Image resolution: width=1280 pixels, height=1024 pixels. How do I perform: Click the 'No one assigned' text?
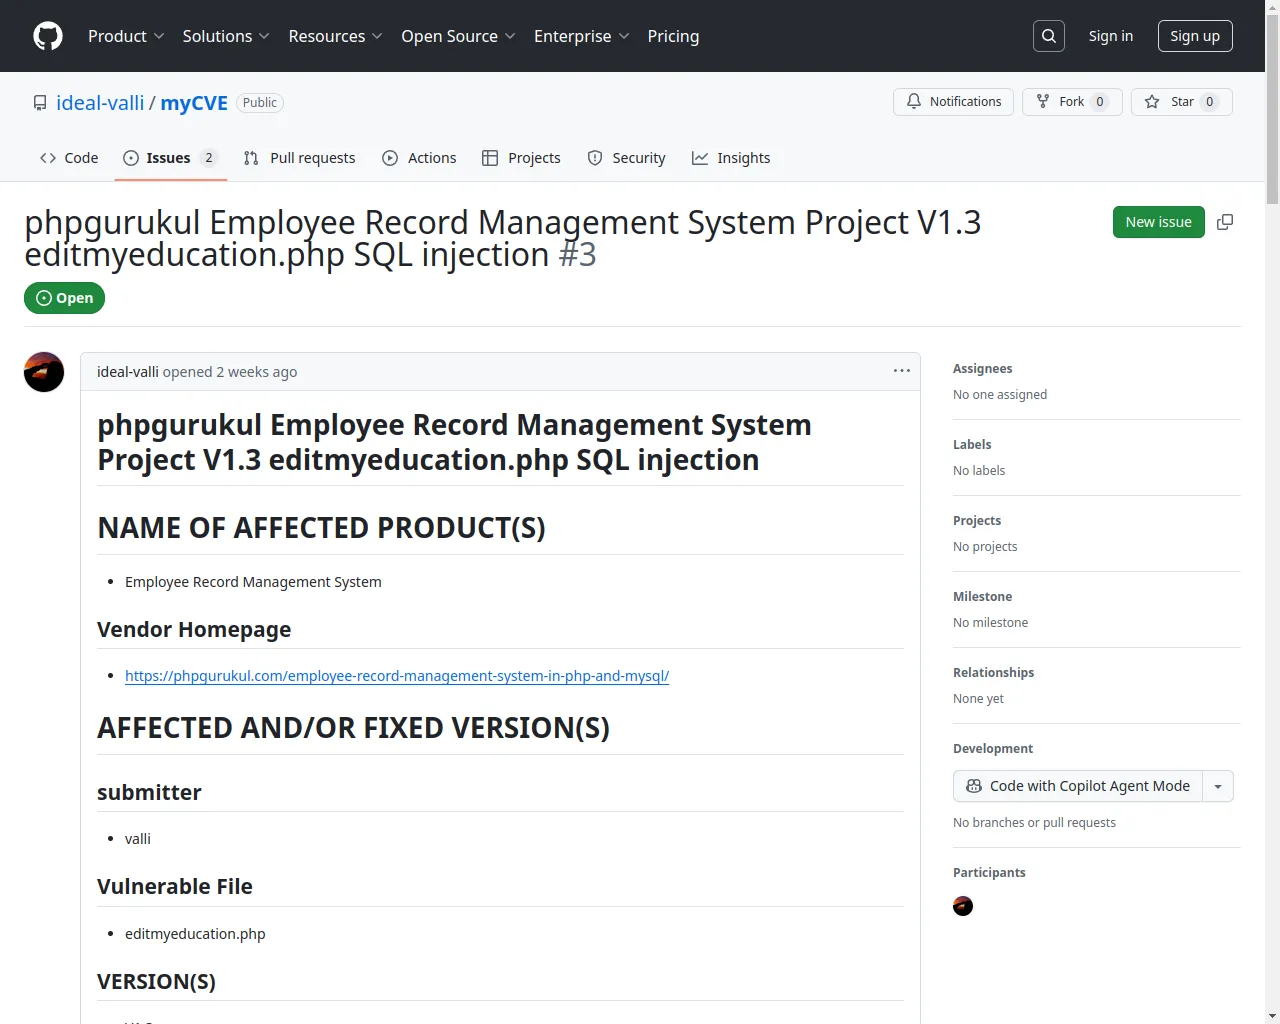1000,395
